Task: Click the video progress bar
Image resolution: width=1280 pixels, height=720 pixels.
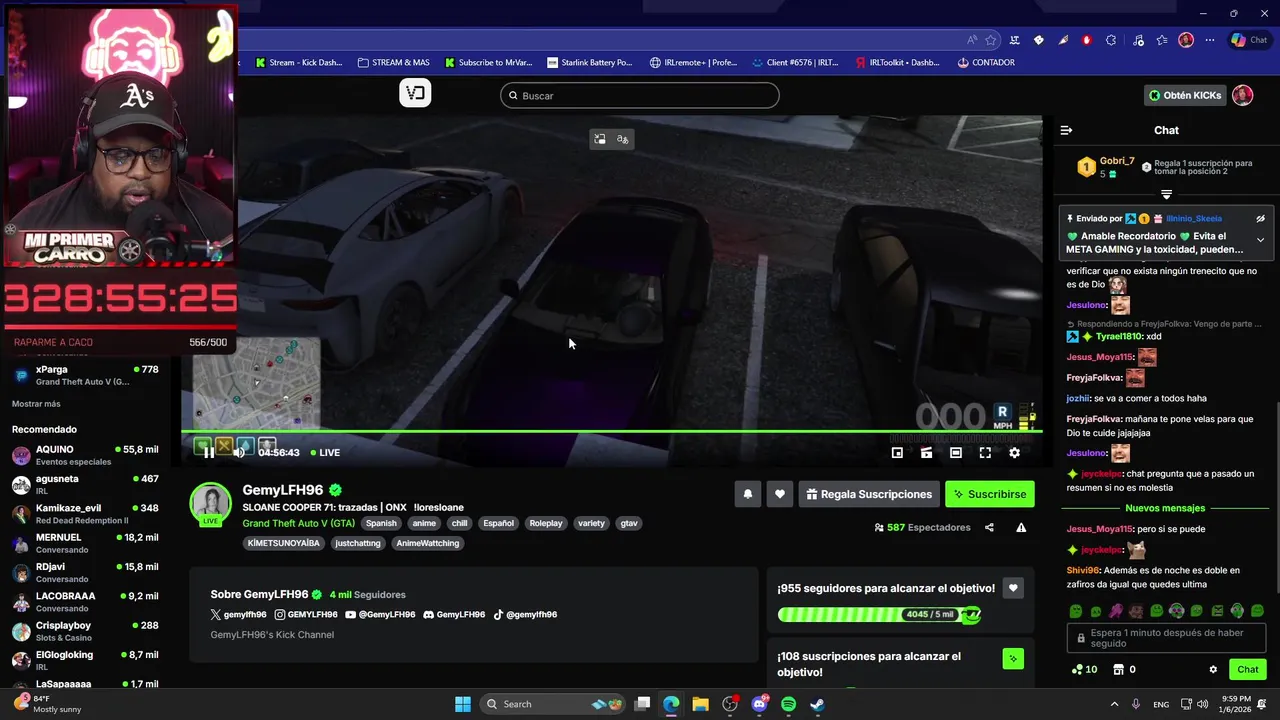Action: click(x=611, y=432)
